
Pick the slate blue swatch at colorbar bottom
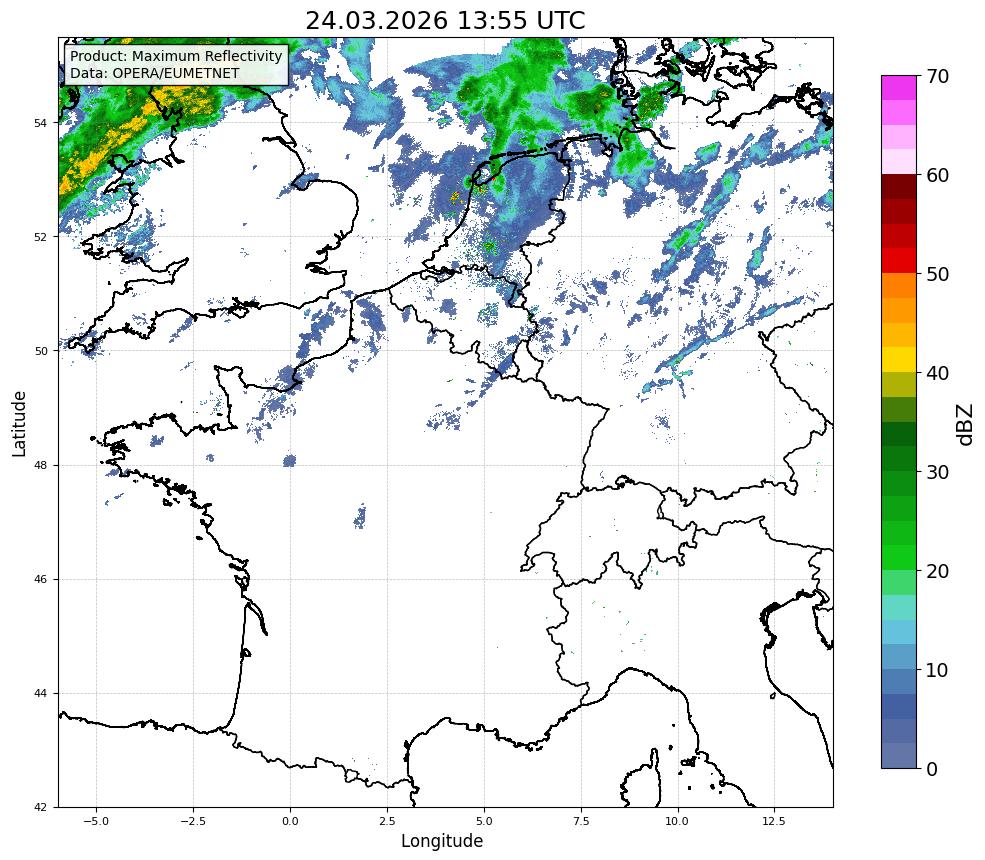pyautogui.click(x=899, y=755)
